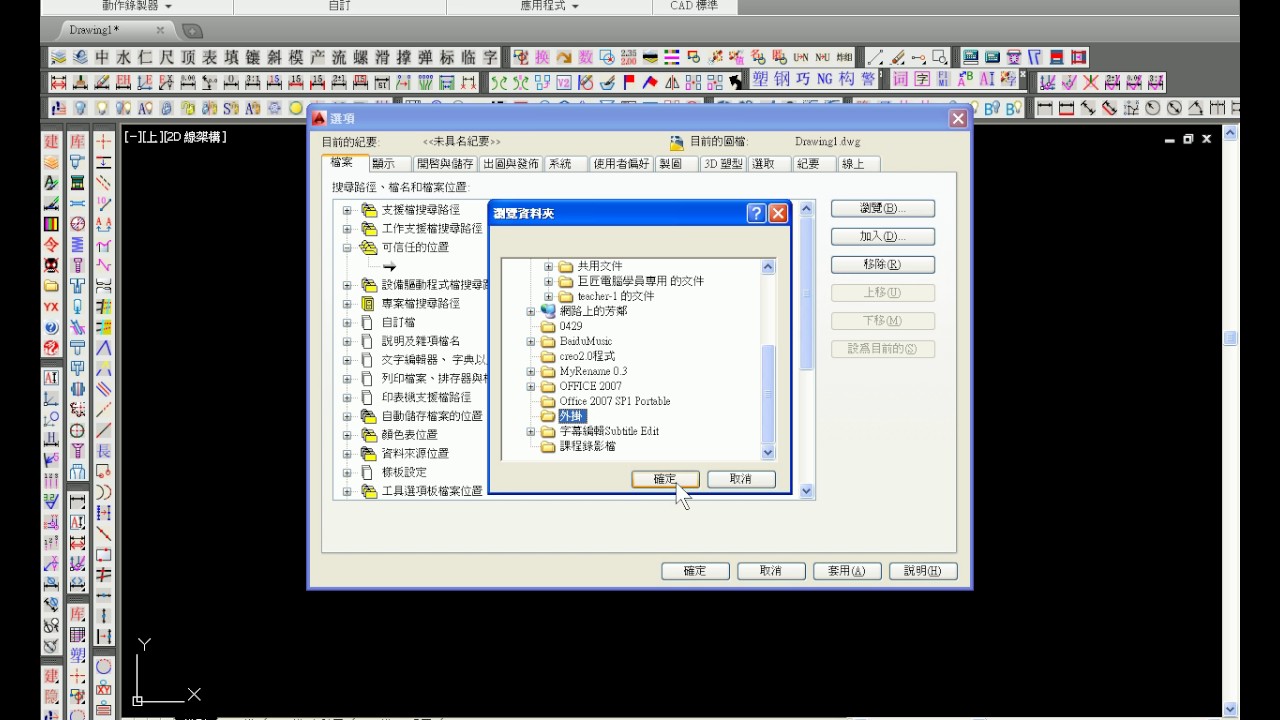
Task: Click the yellow circle icon in third toolbar
Action: click(x=296, y=107)
